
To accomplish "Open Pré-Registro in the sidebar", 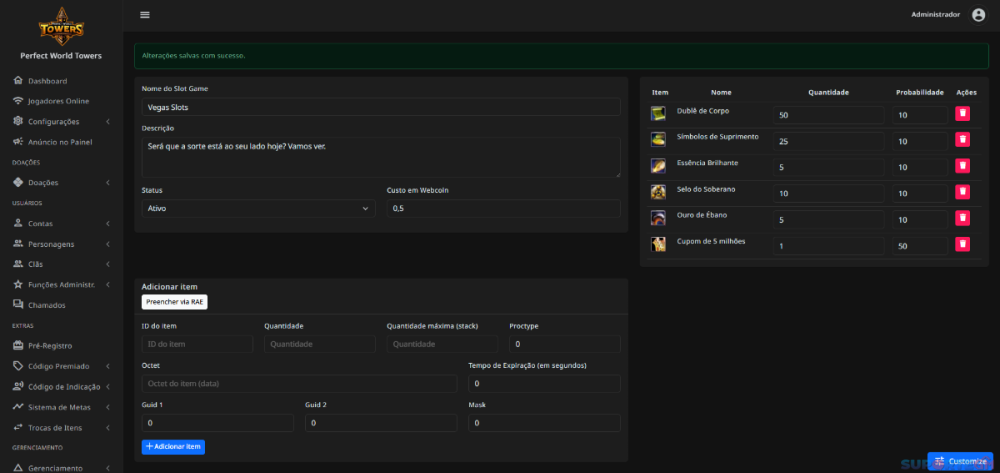I will tap(52, 346).
